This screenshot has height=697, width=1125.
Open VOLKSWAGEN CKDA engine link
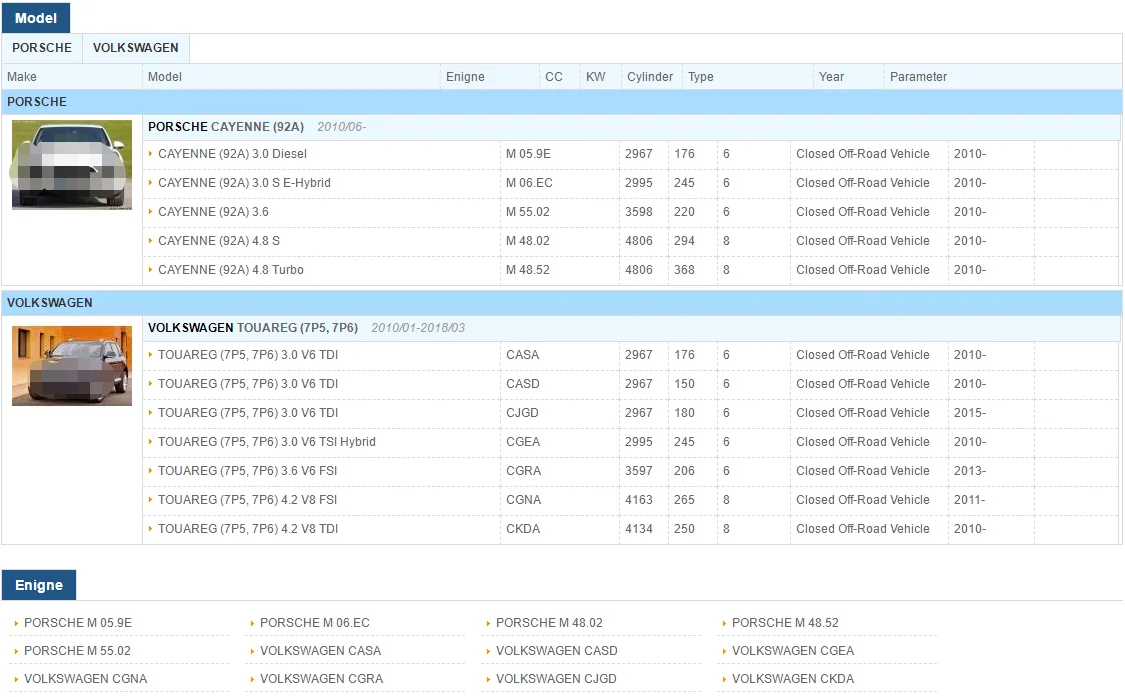(794, 679)
